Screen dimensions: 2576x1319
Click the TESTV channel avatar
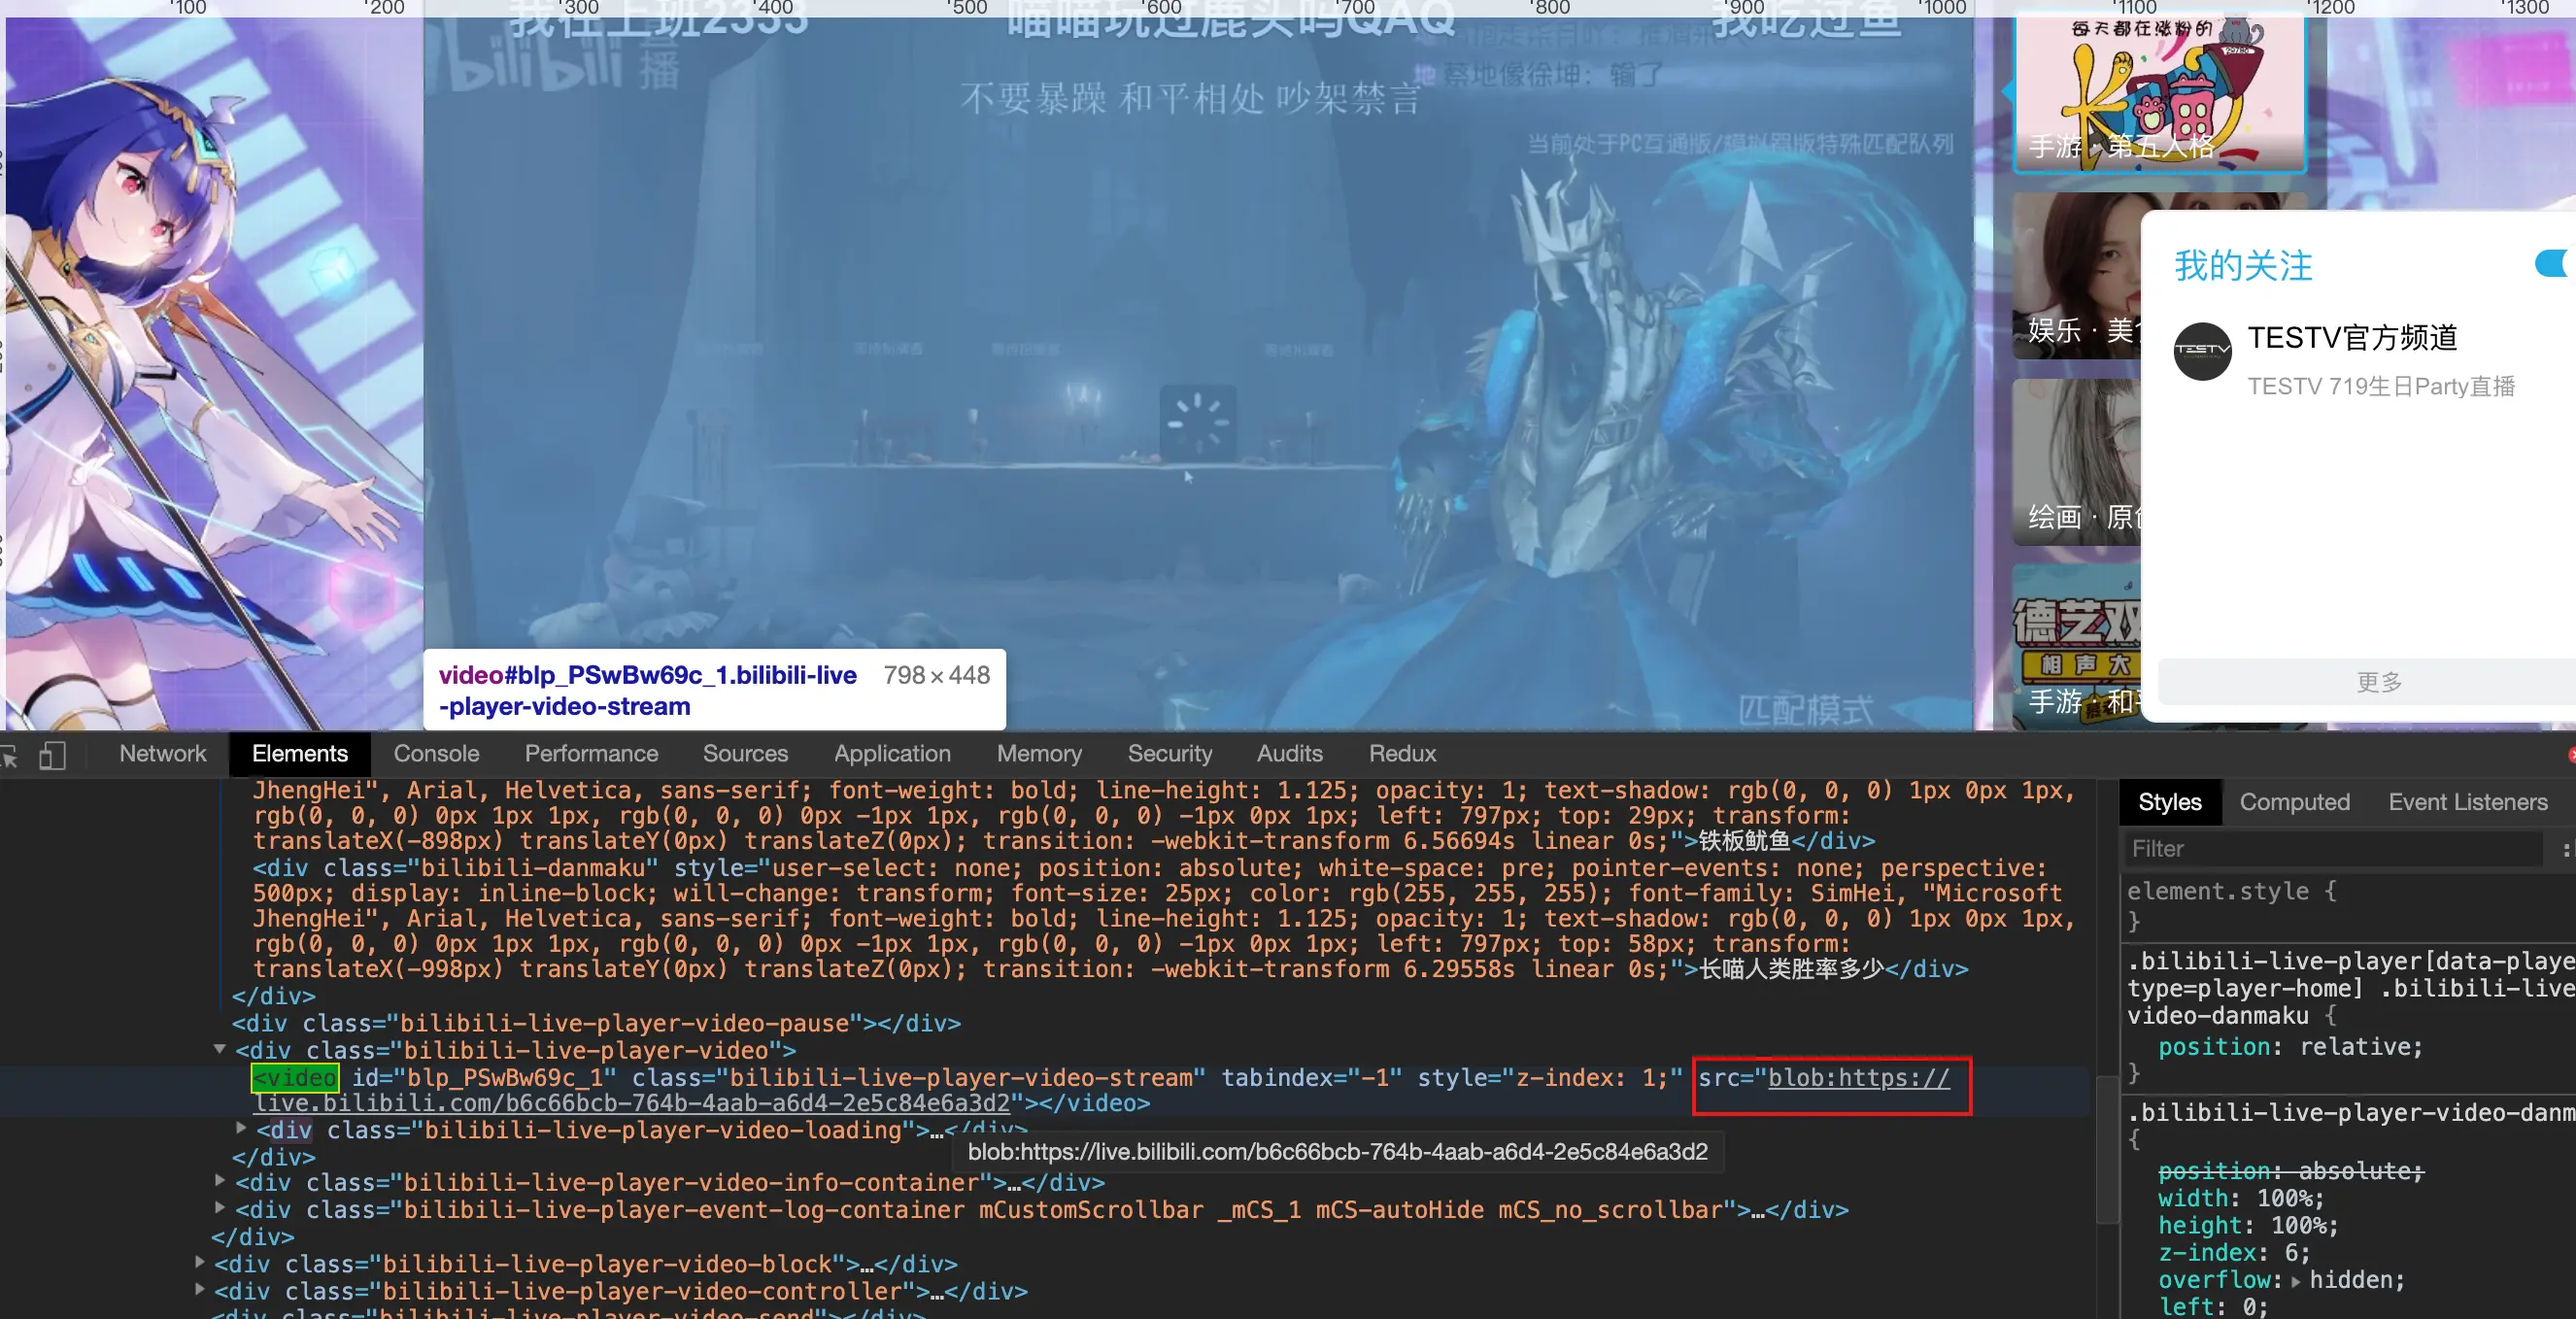2202,351
